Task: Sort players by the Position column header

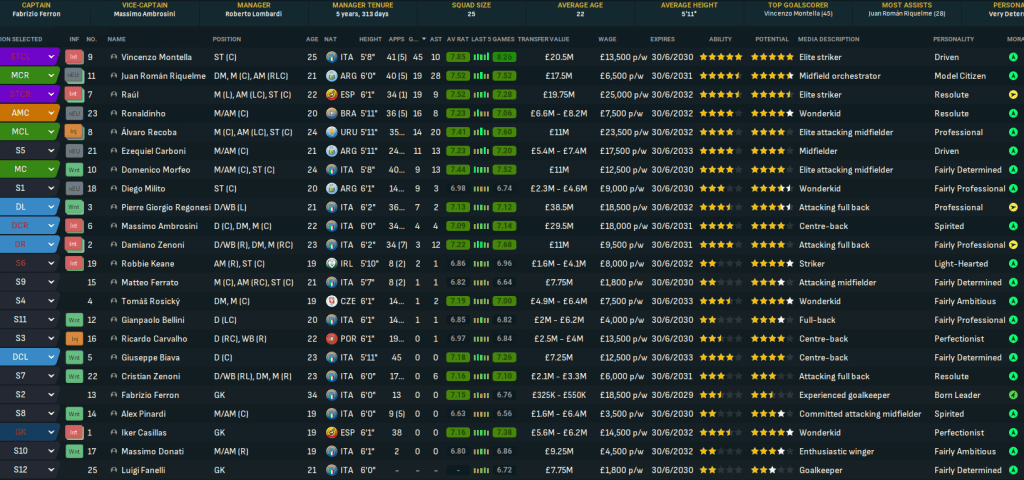Action: [x=228, y=39]
